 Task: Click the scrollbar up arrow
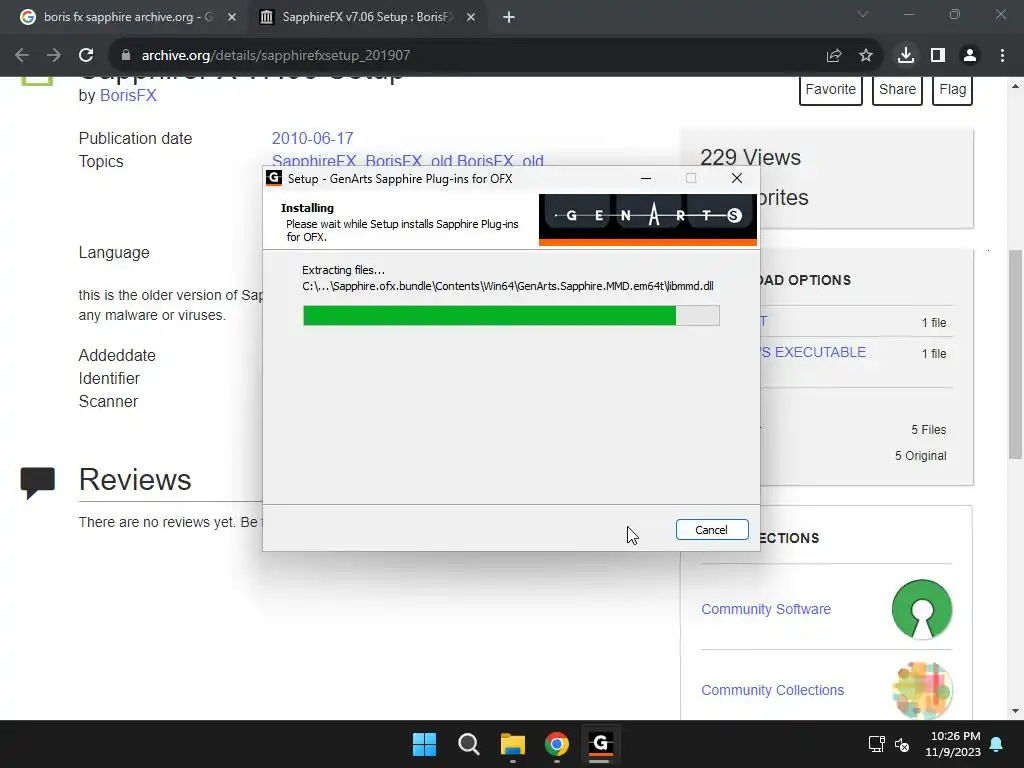point(1016,86)
